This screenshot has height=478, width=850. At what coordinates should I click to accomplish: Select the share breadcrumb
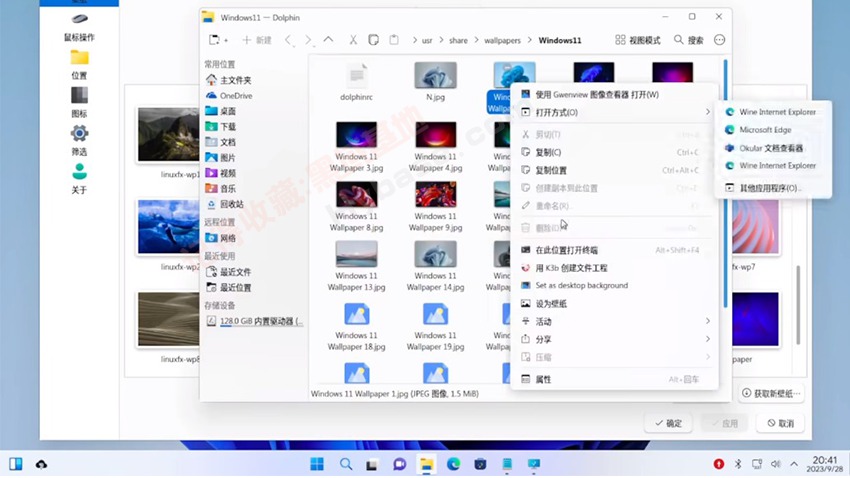point(458,40)
